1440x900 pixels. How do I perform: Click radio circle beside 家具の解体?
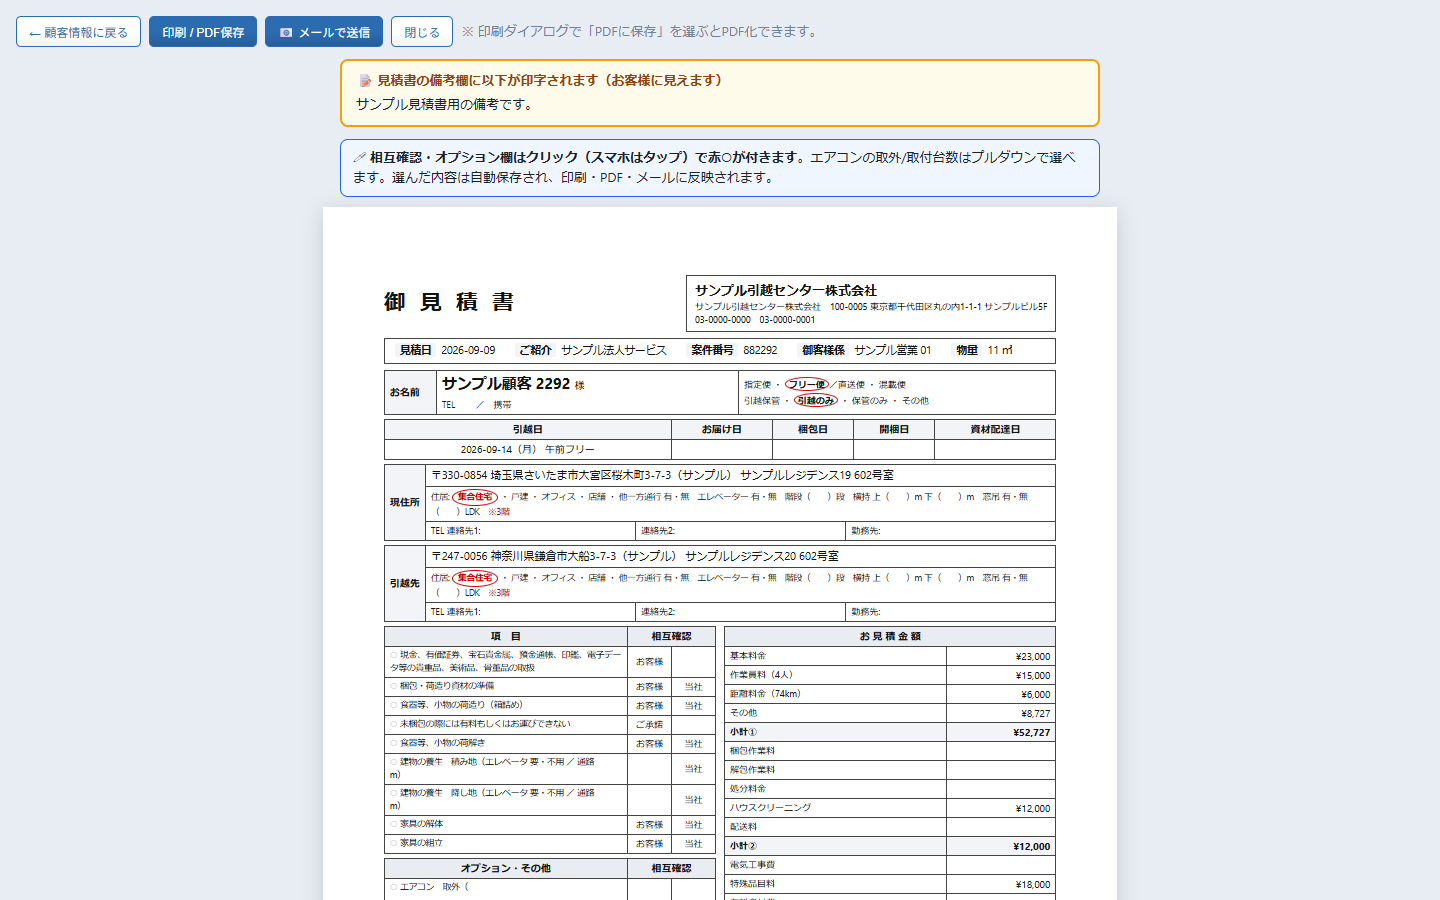[x=394, y=824]
